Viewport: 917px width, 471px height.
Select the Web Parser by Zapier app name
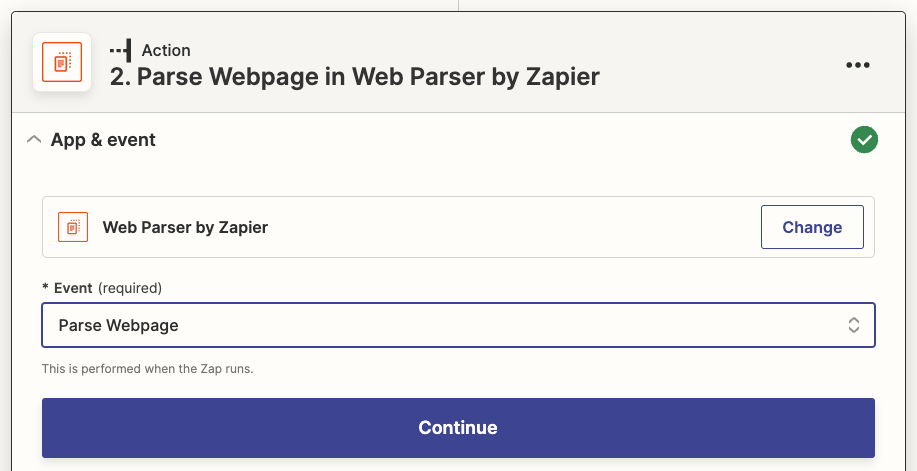[x=185, y=227]
